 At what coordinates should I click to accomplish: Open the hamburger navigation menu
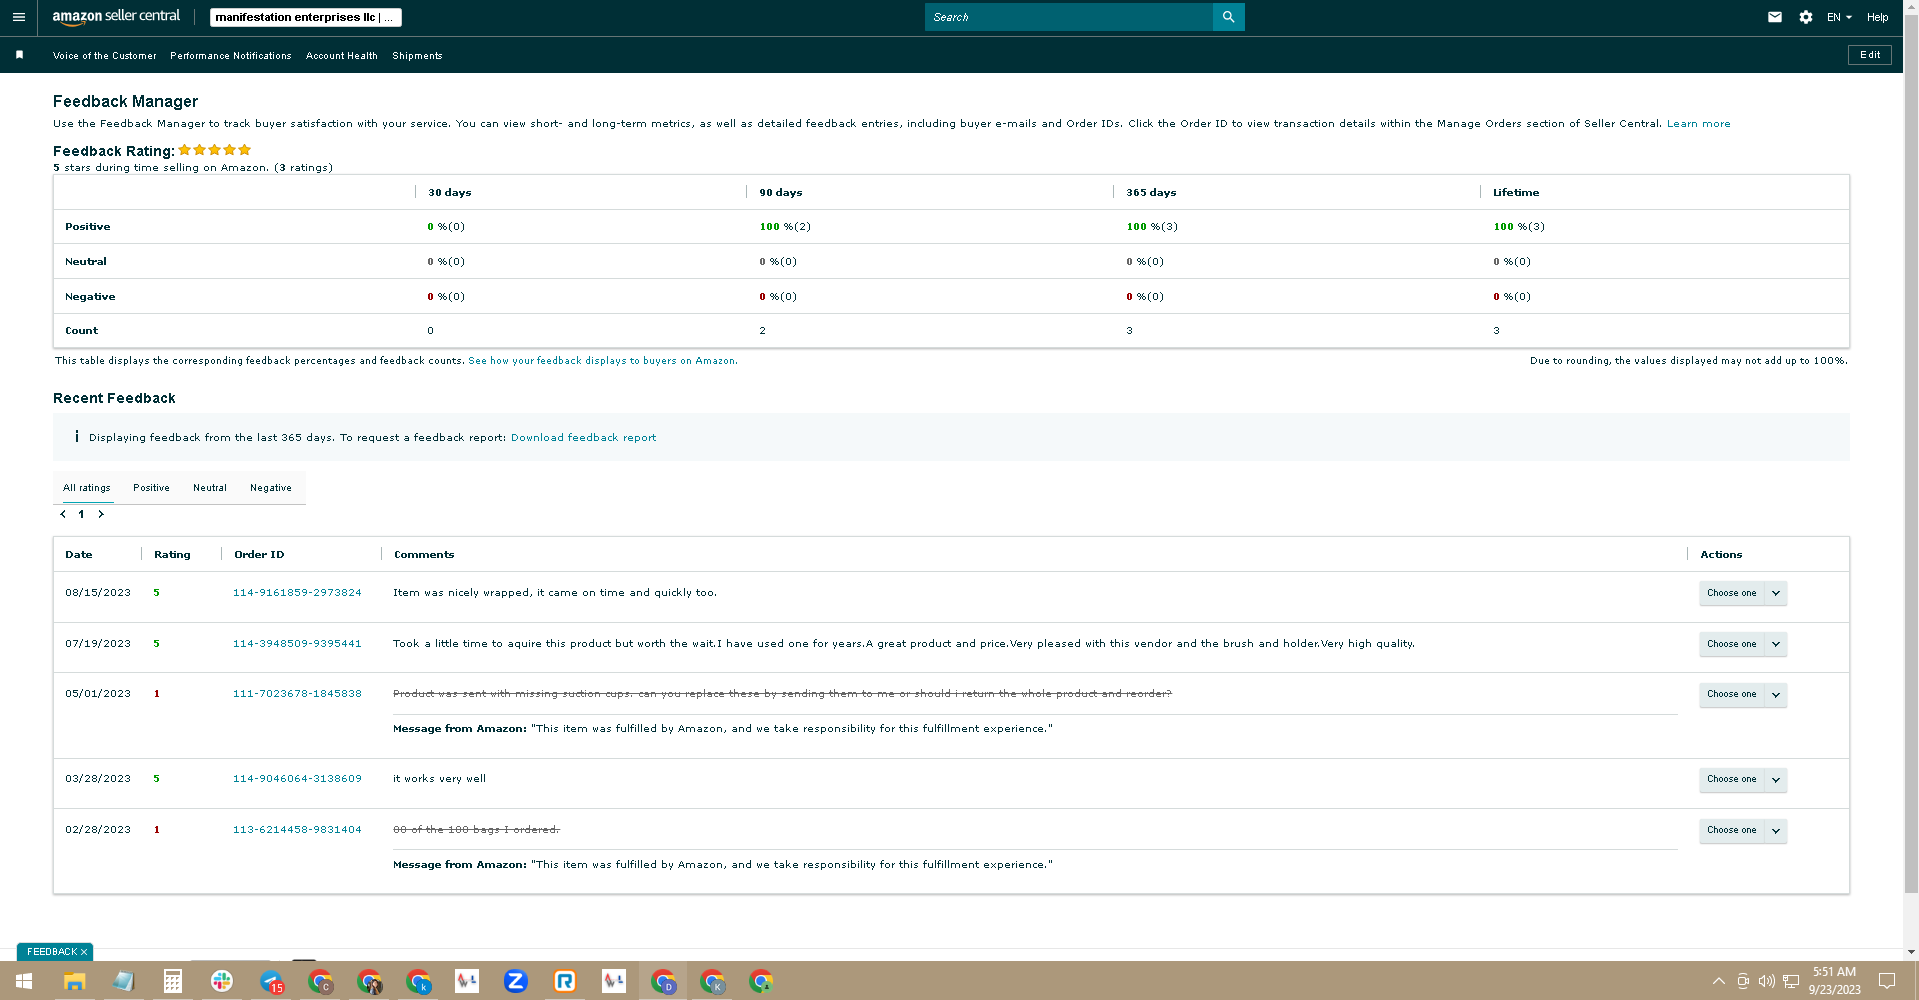point(18,17)
